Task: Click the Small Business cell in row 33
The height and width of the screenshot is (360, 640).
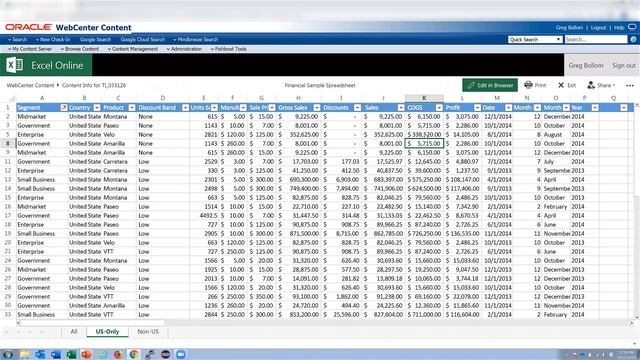Action: [x=42, y=314]
